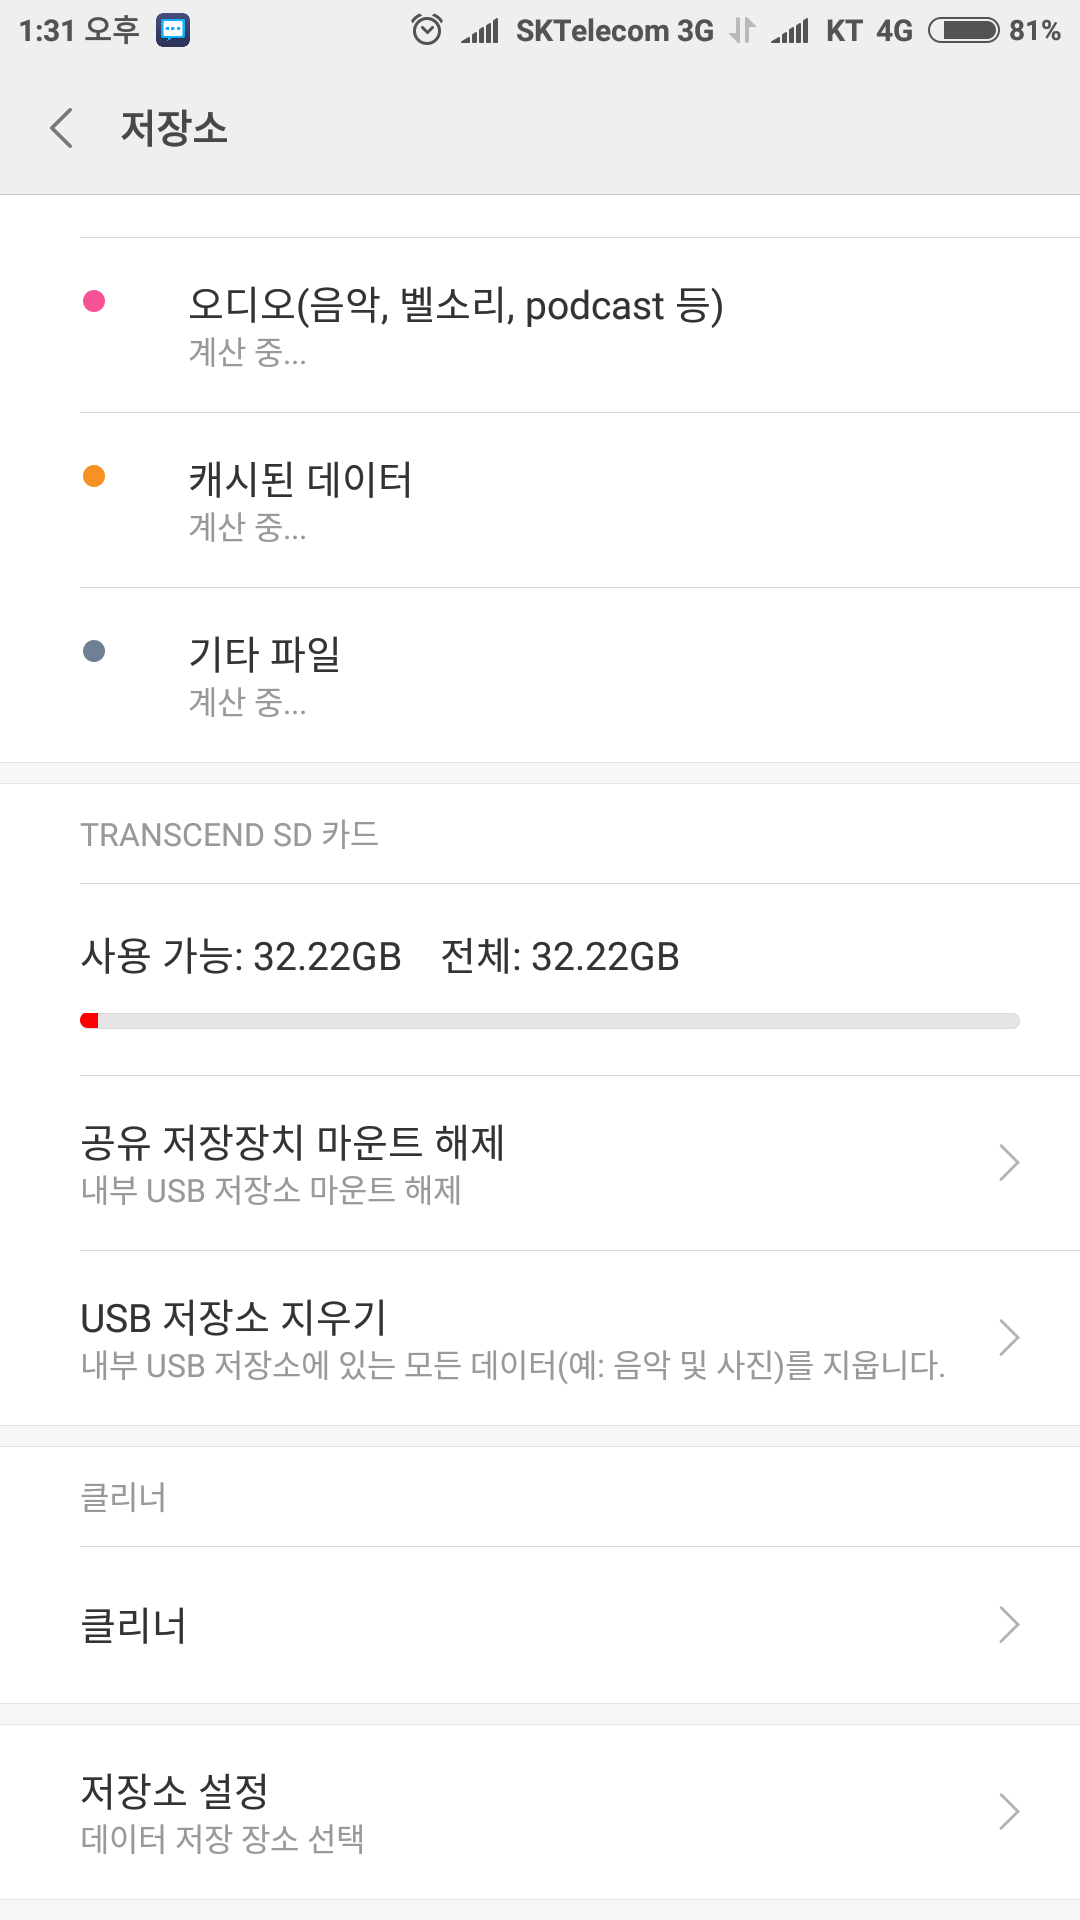Image resolution: width=1080 pixels, height=1920 pixels.
Task: Tap the SD card storage usage bar
Action: pos(550,1021)
